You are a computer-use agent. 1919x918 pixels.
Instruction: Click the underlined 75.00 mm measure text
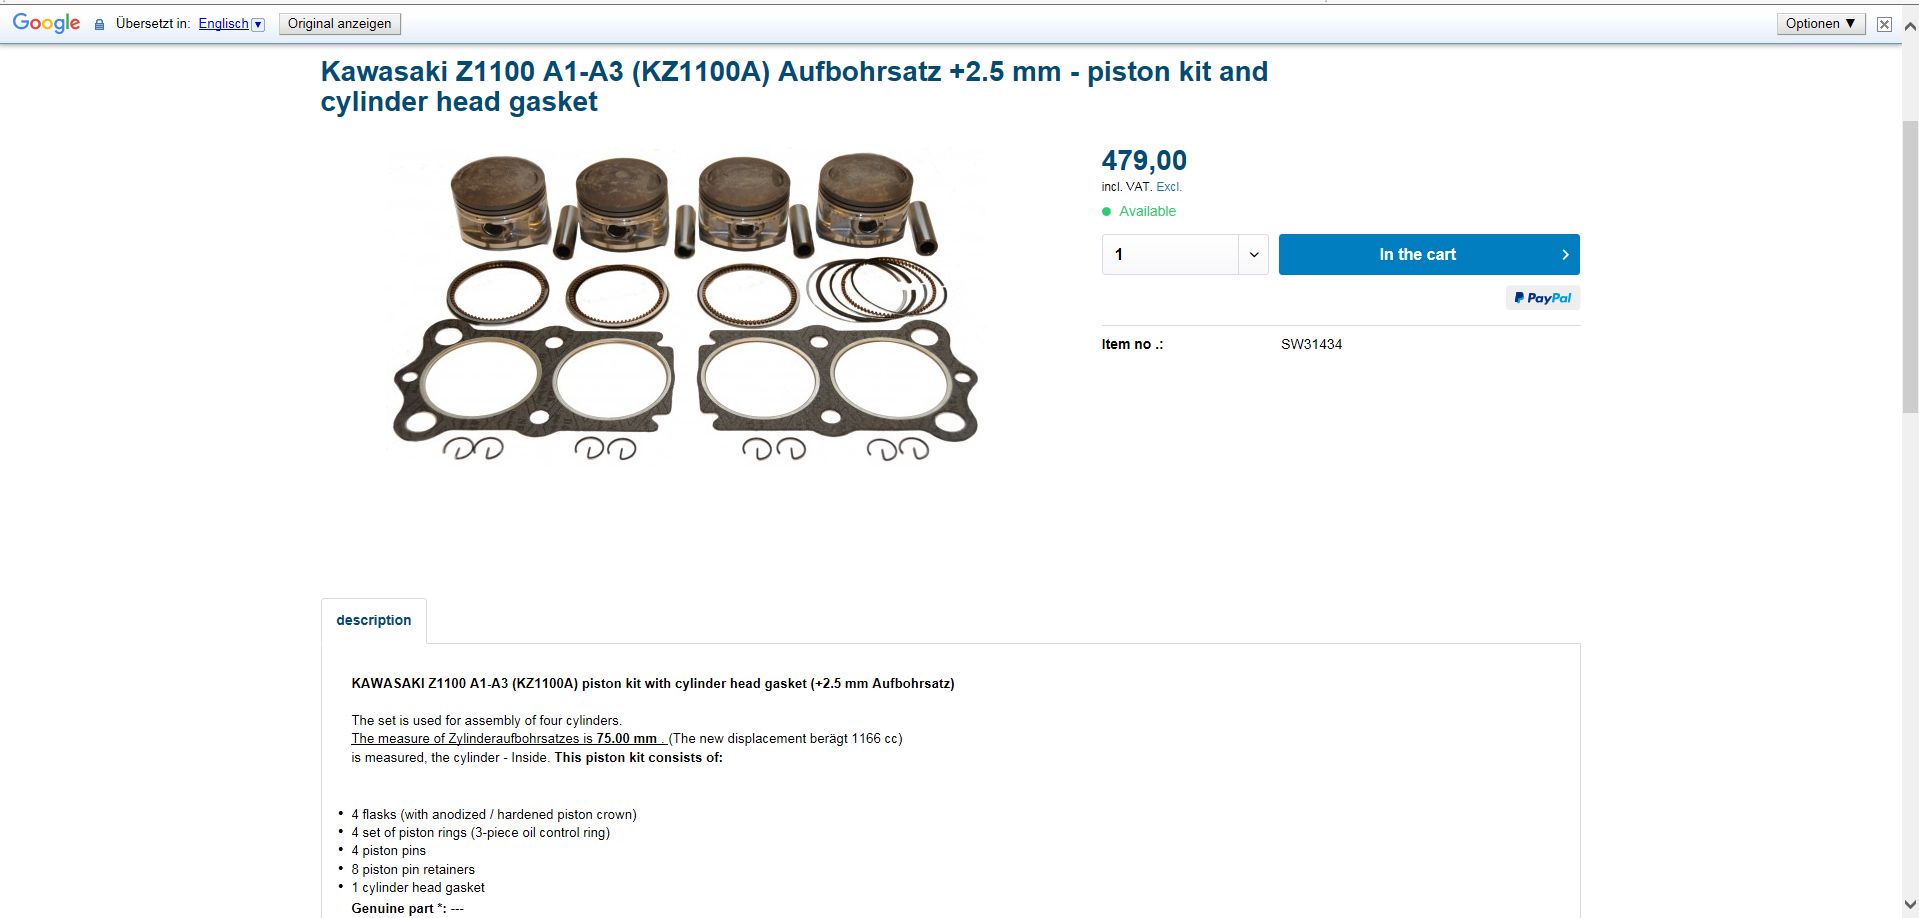point(626,739)
